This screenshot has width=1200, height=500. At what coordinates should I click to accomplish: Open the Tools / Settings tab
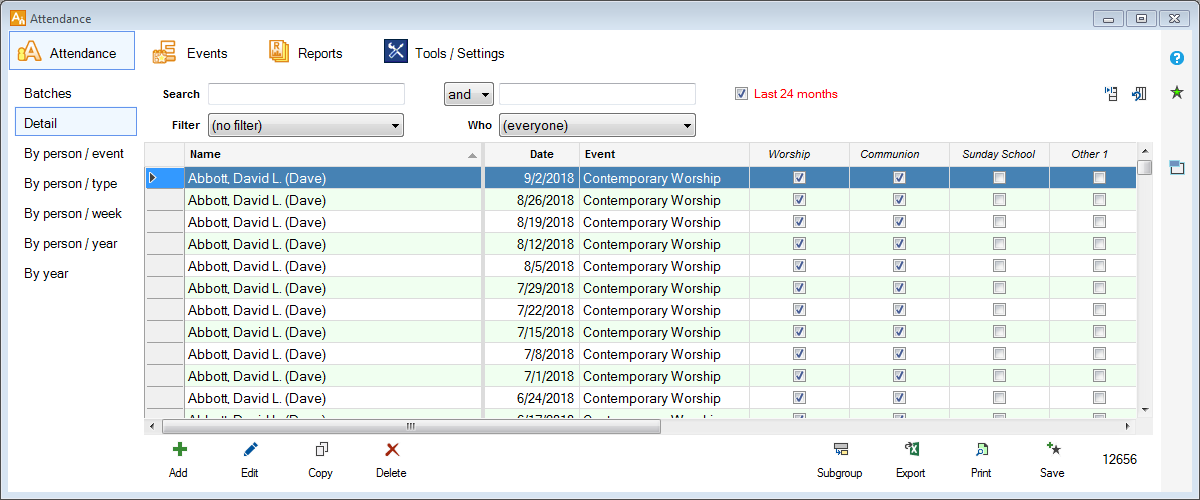(445, 53)
